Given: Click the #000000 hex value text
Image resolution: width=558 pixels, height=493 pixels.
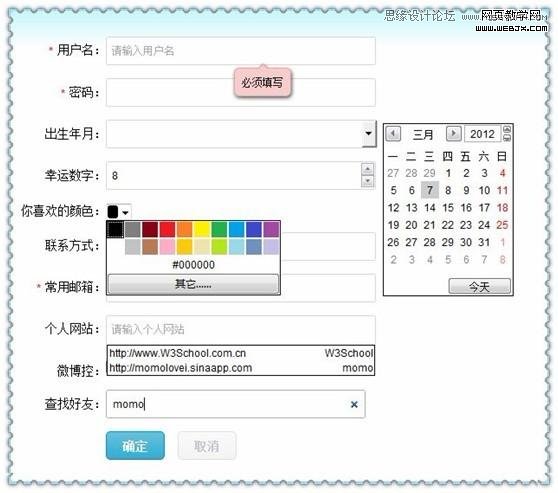Looking at the screenshot, I should click(193, 265).
